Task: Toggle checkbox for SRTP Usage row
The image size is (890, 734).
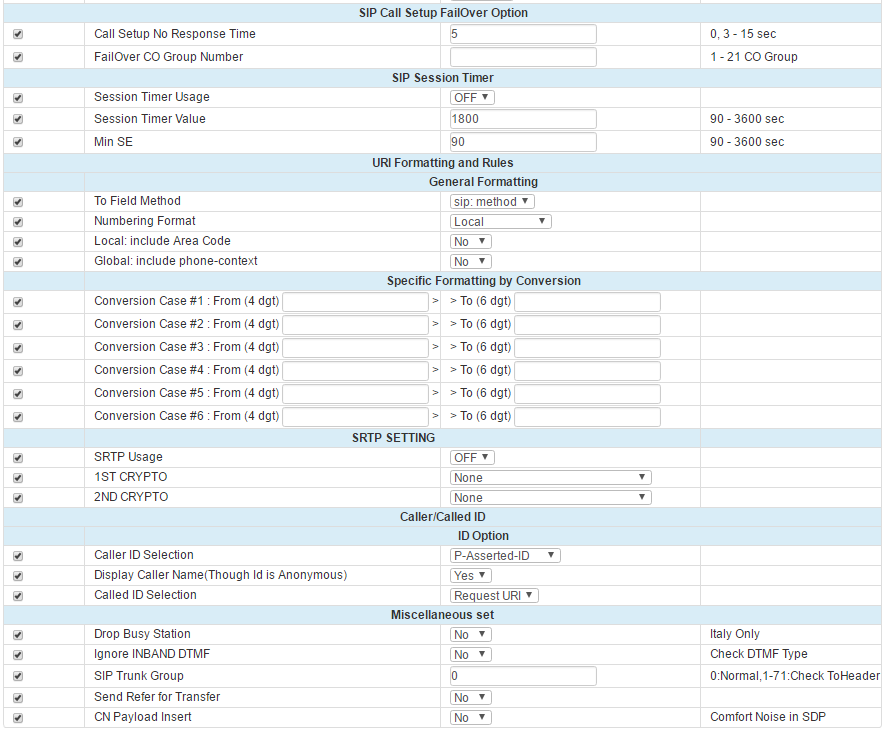Action: (x=18, y=458)
